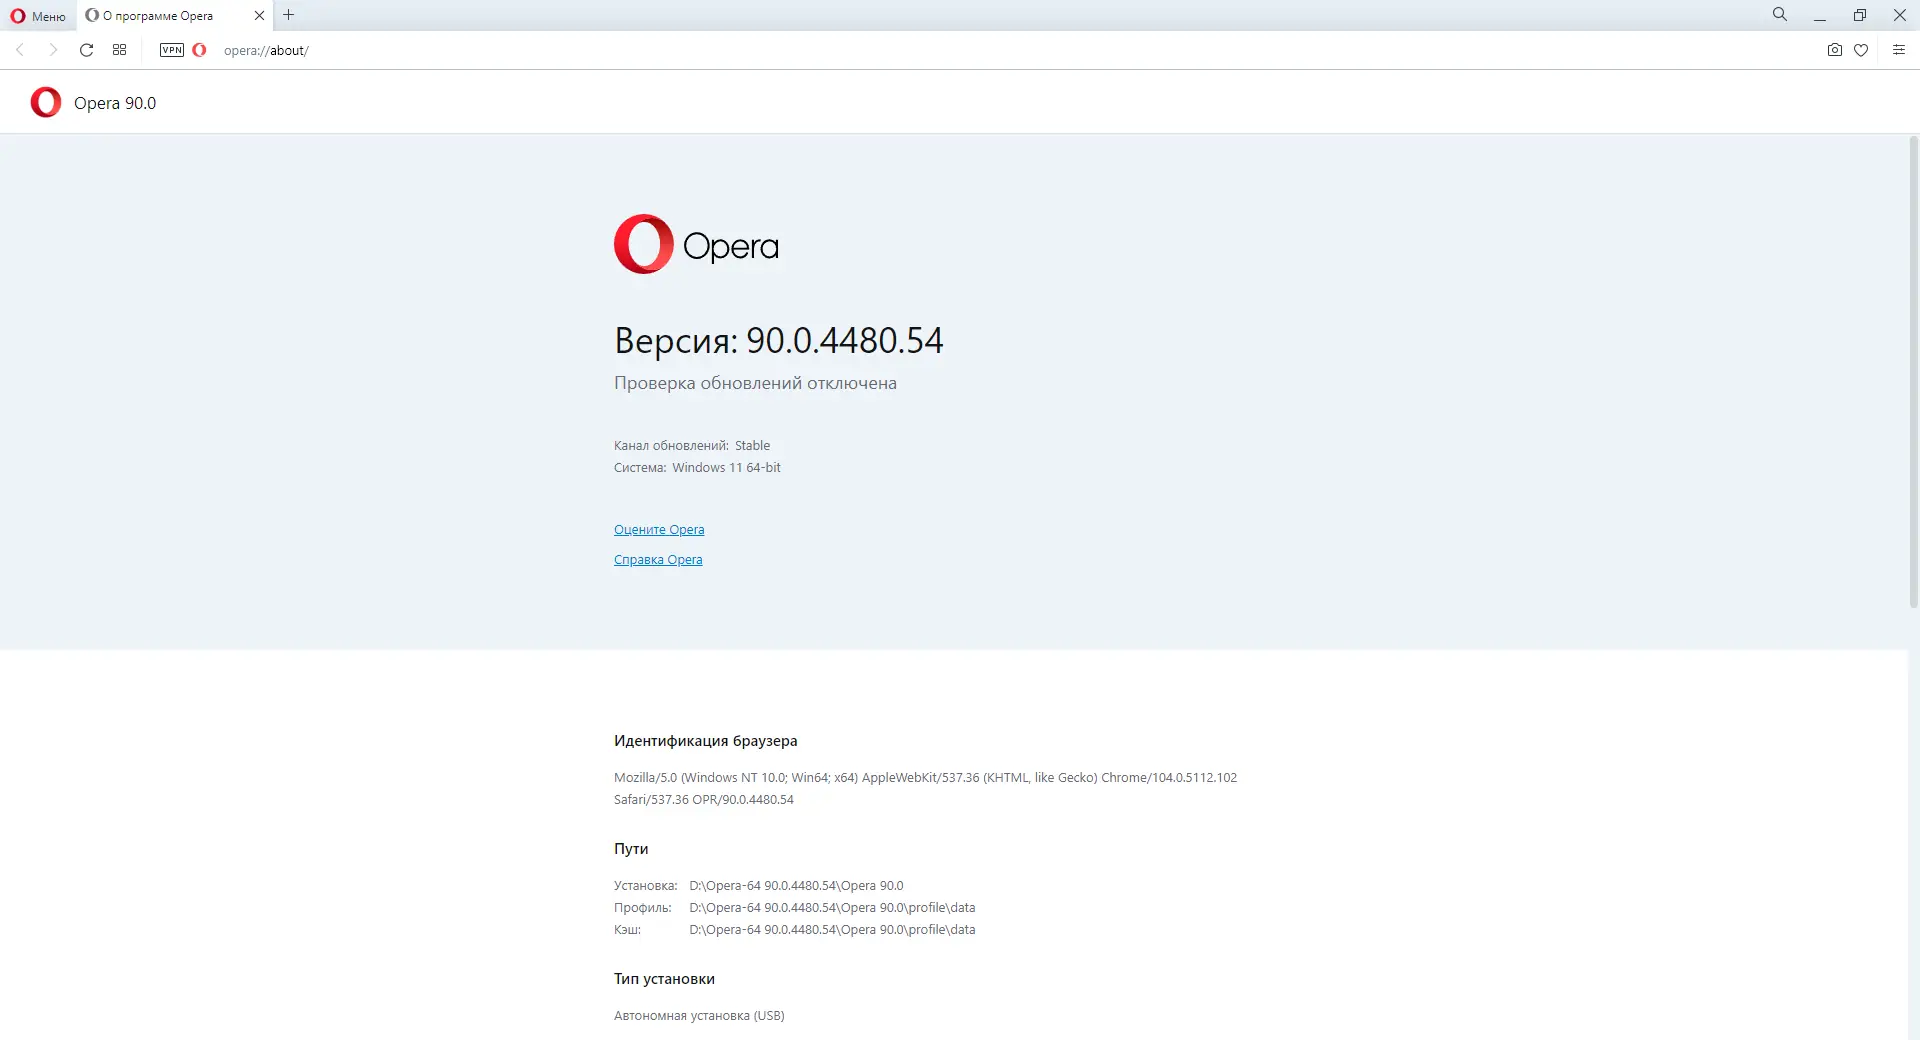Screen dimensions: 1920x1040
Task: Click 'Opera 90.0' header title text
Action: tap(115, 103)
